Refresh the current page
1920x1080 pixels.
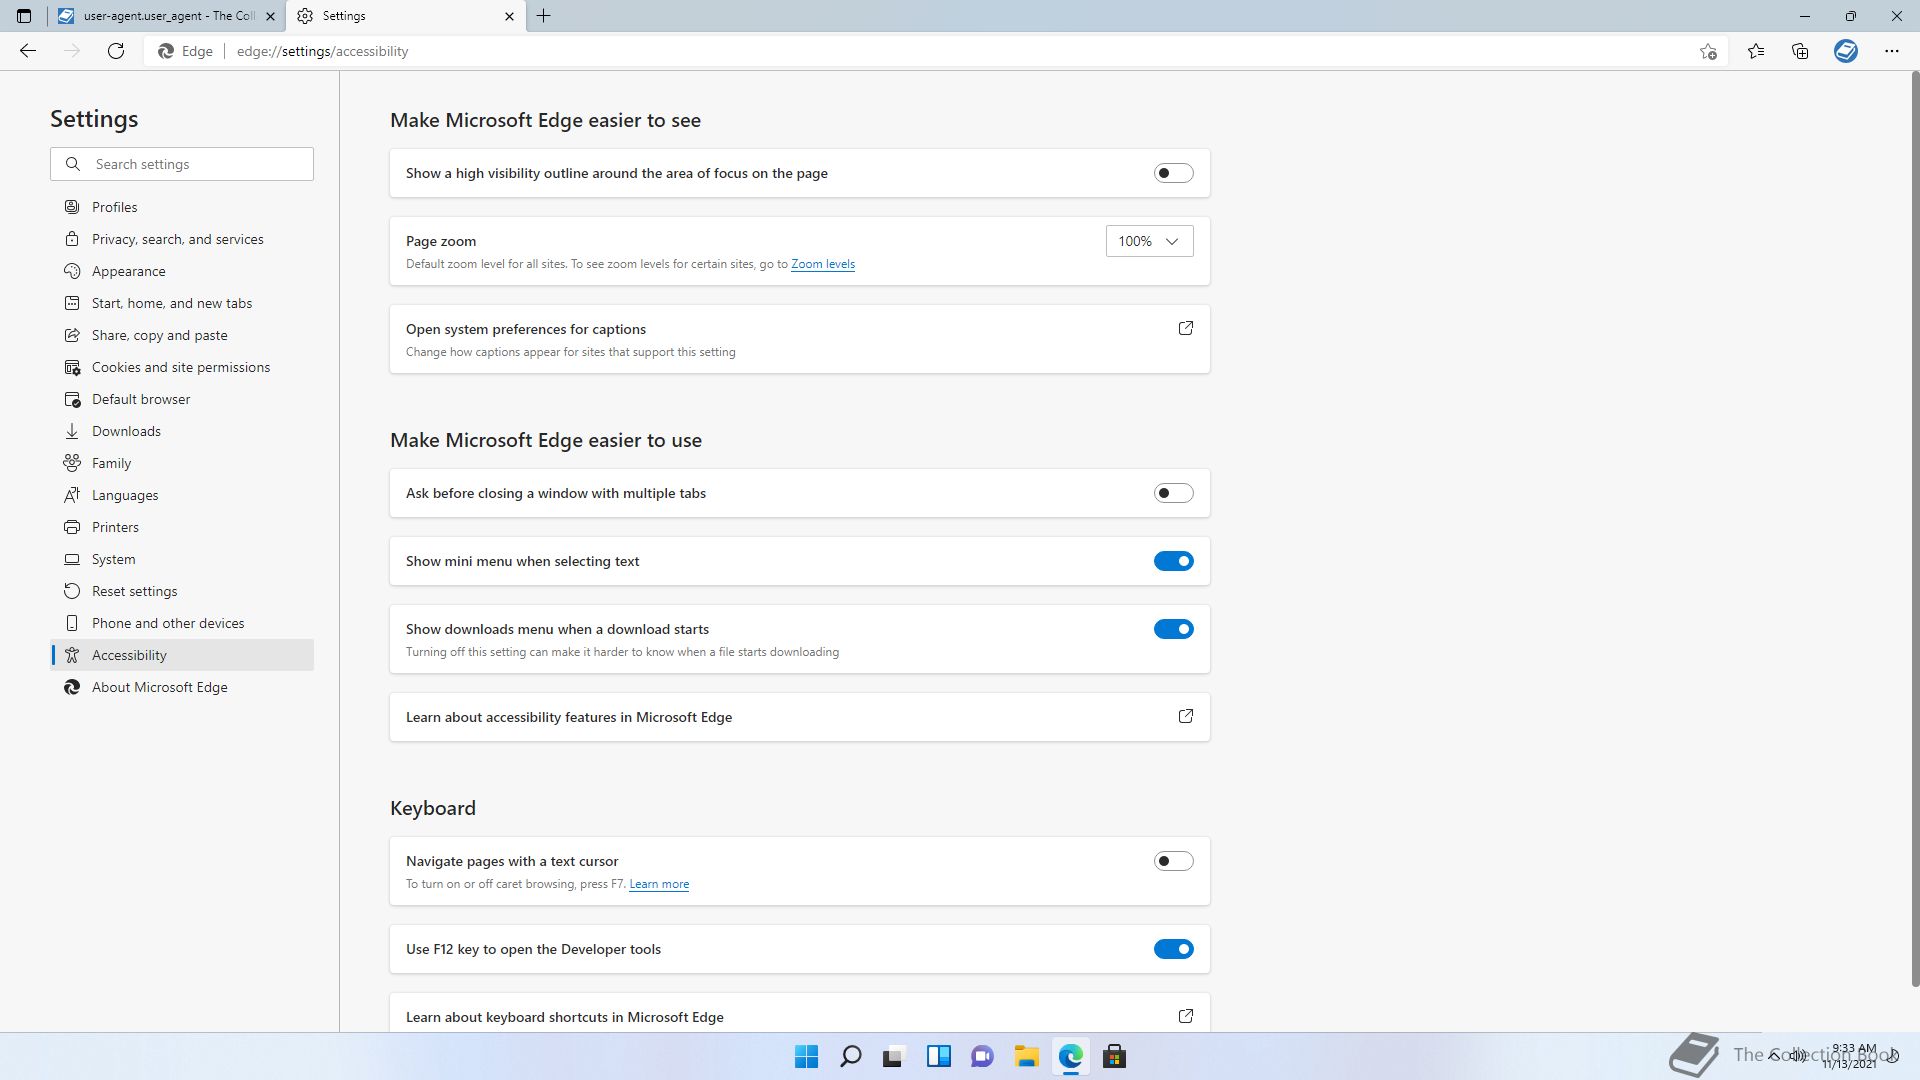pyautogui.click(x=116, y=51)
